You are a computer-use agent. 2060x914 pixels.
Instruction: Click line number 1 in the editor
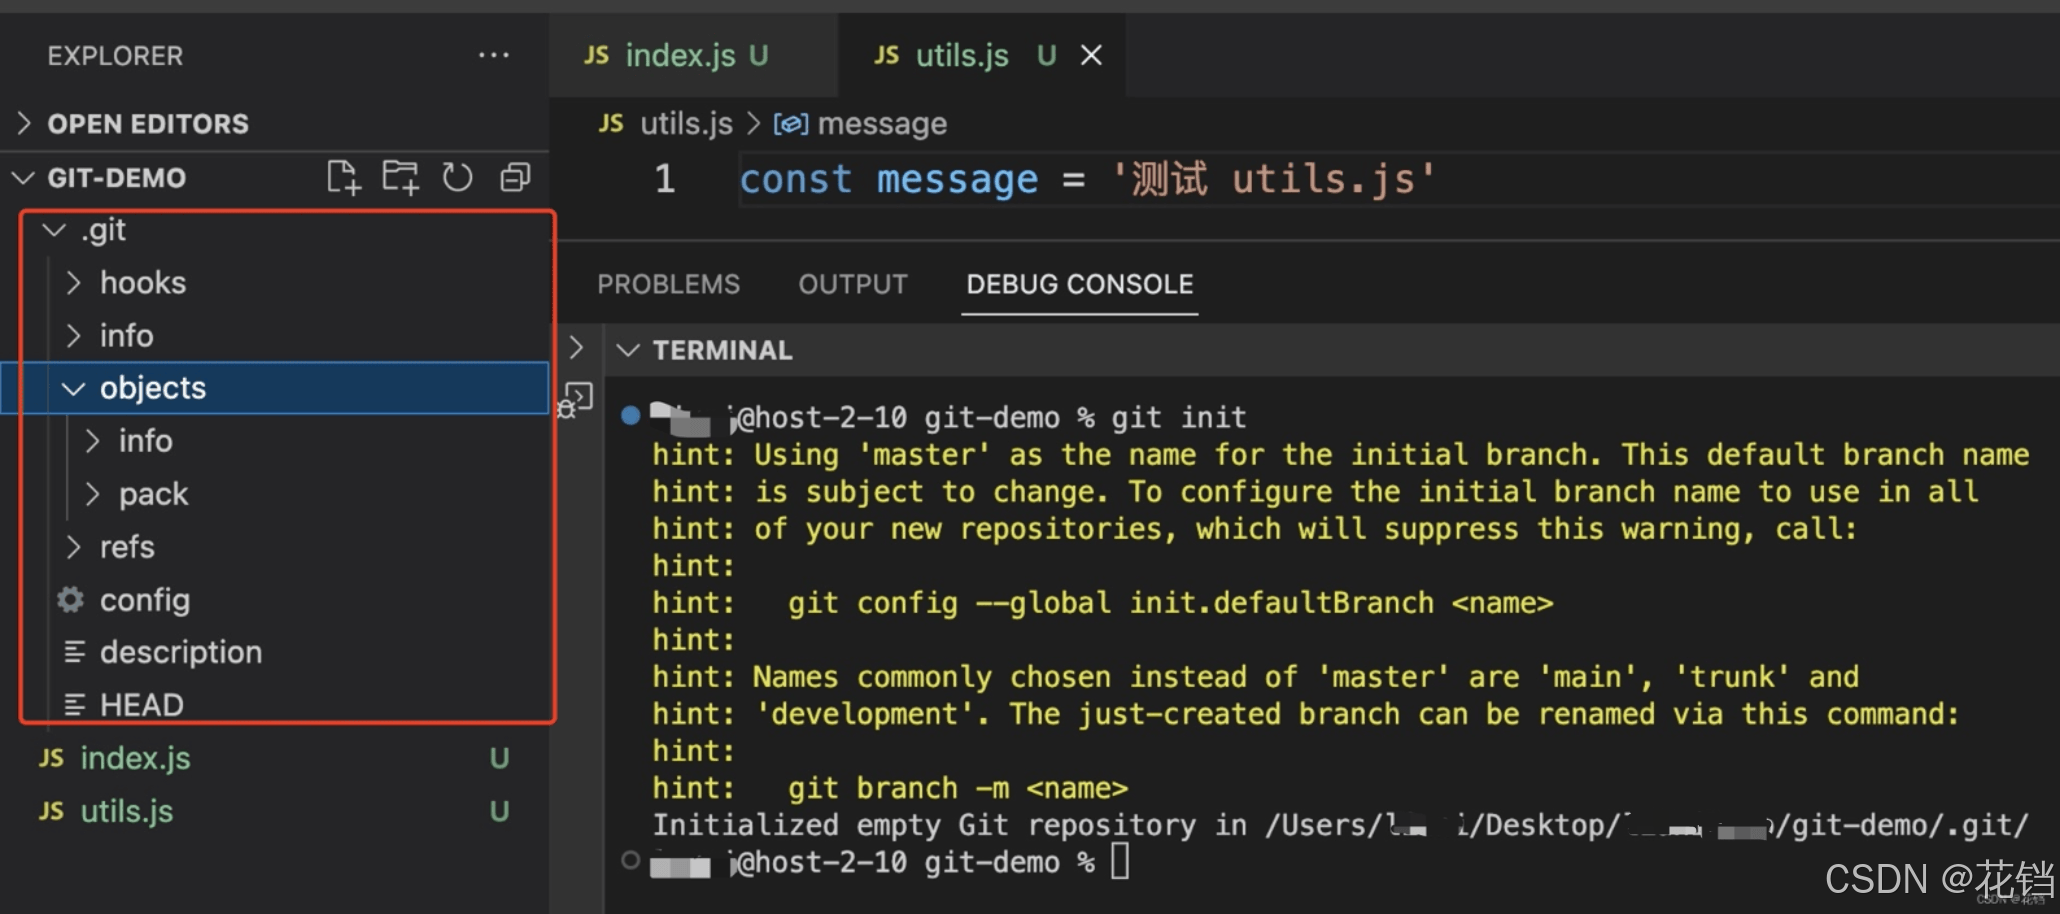pyautogui.click(x=665, y=180)
